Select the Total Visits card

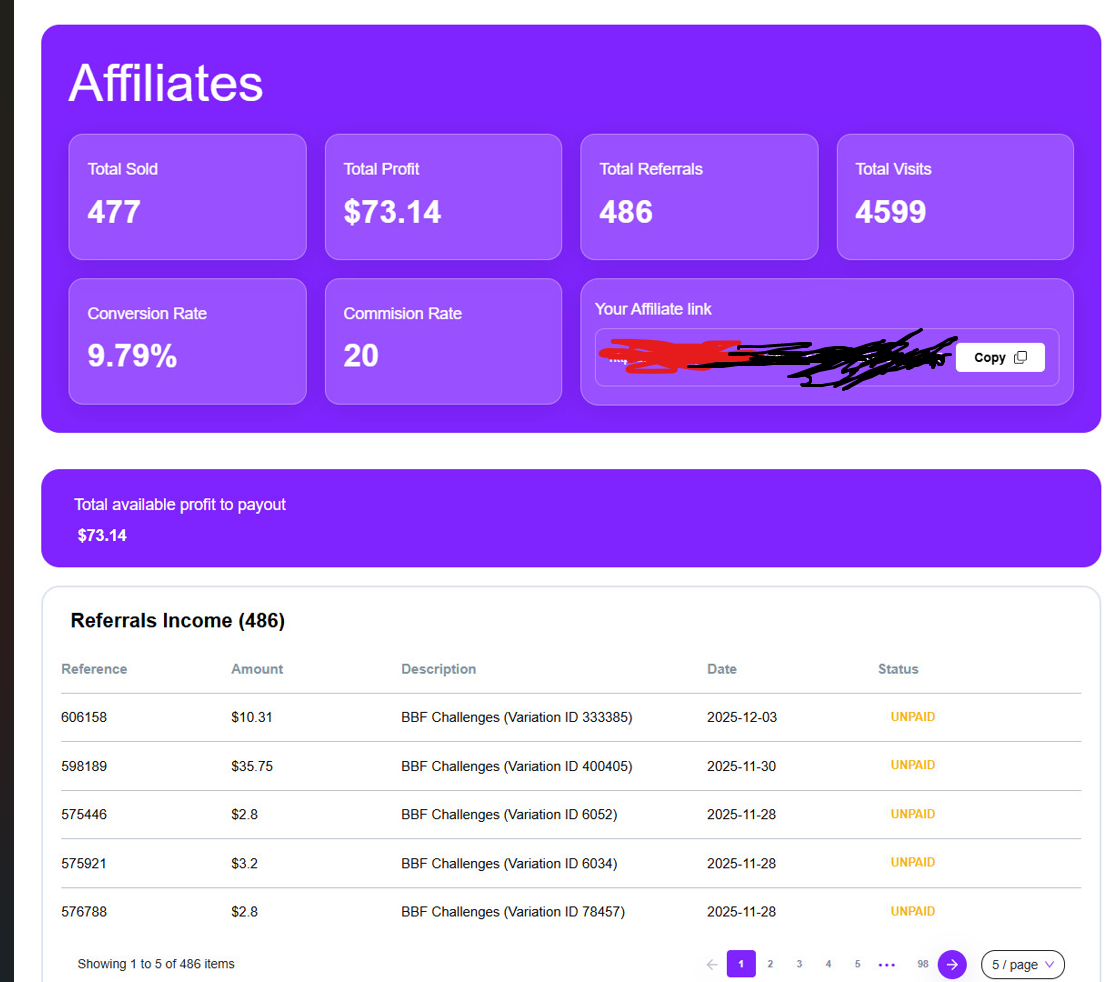click(954, 196)
